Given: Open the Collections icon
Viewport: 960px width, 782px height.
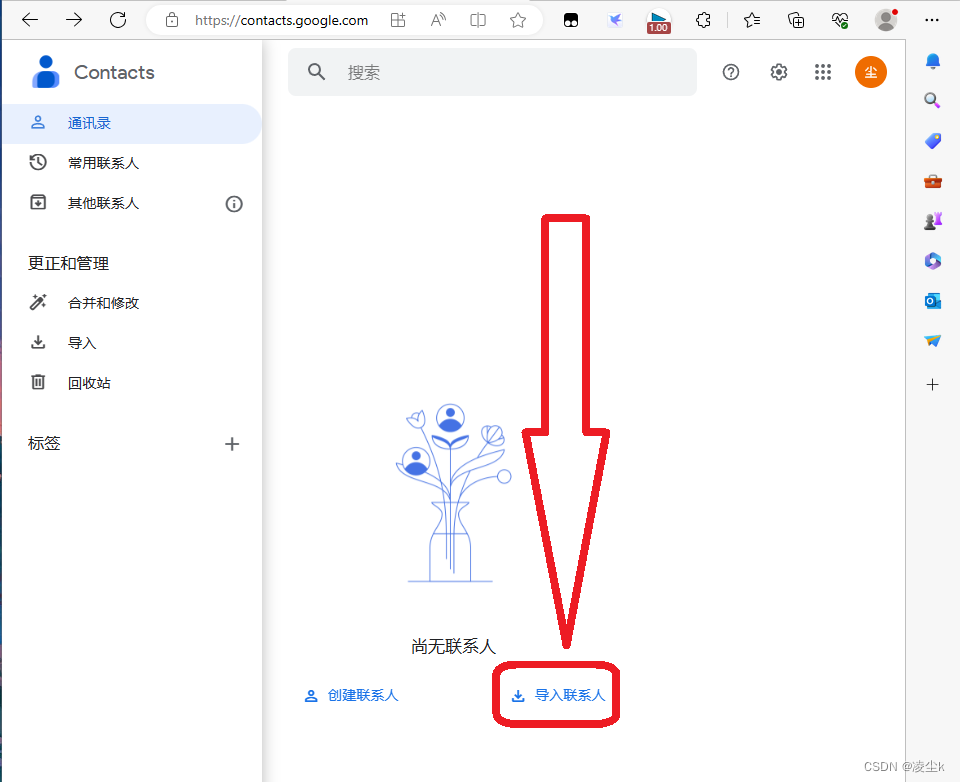Looking at the screenshot, I should click(x=796, y=20).
